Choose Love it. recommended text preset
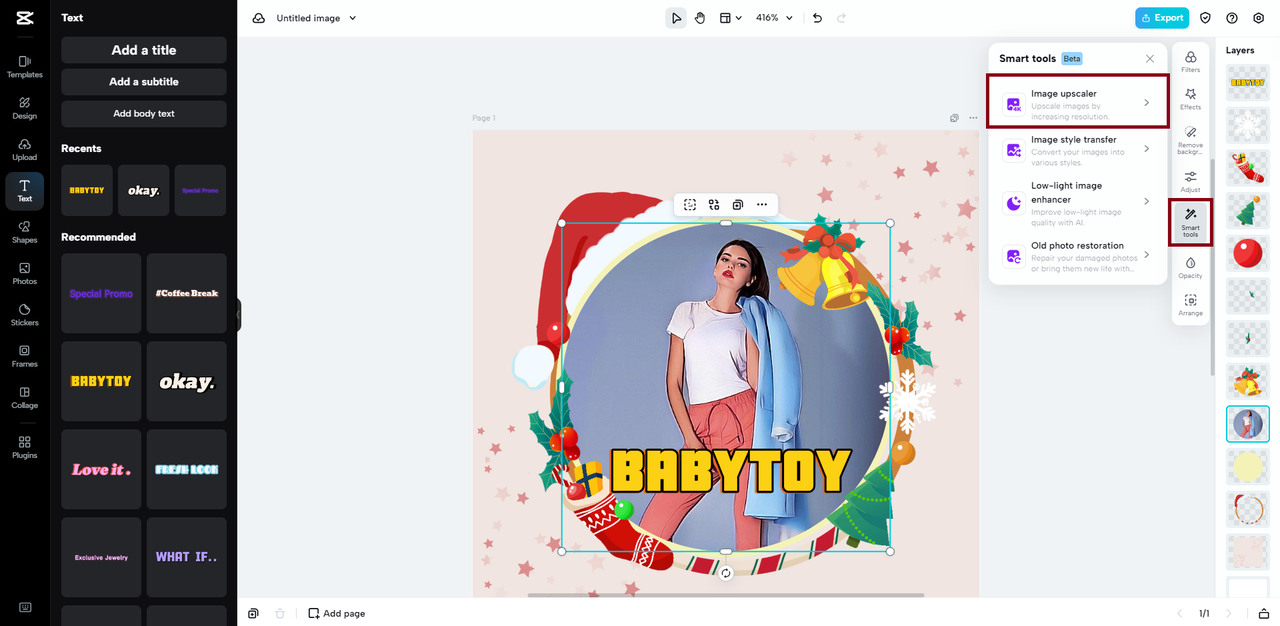This screenshot has width=1280, height=626. point(101,469)
